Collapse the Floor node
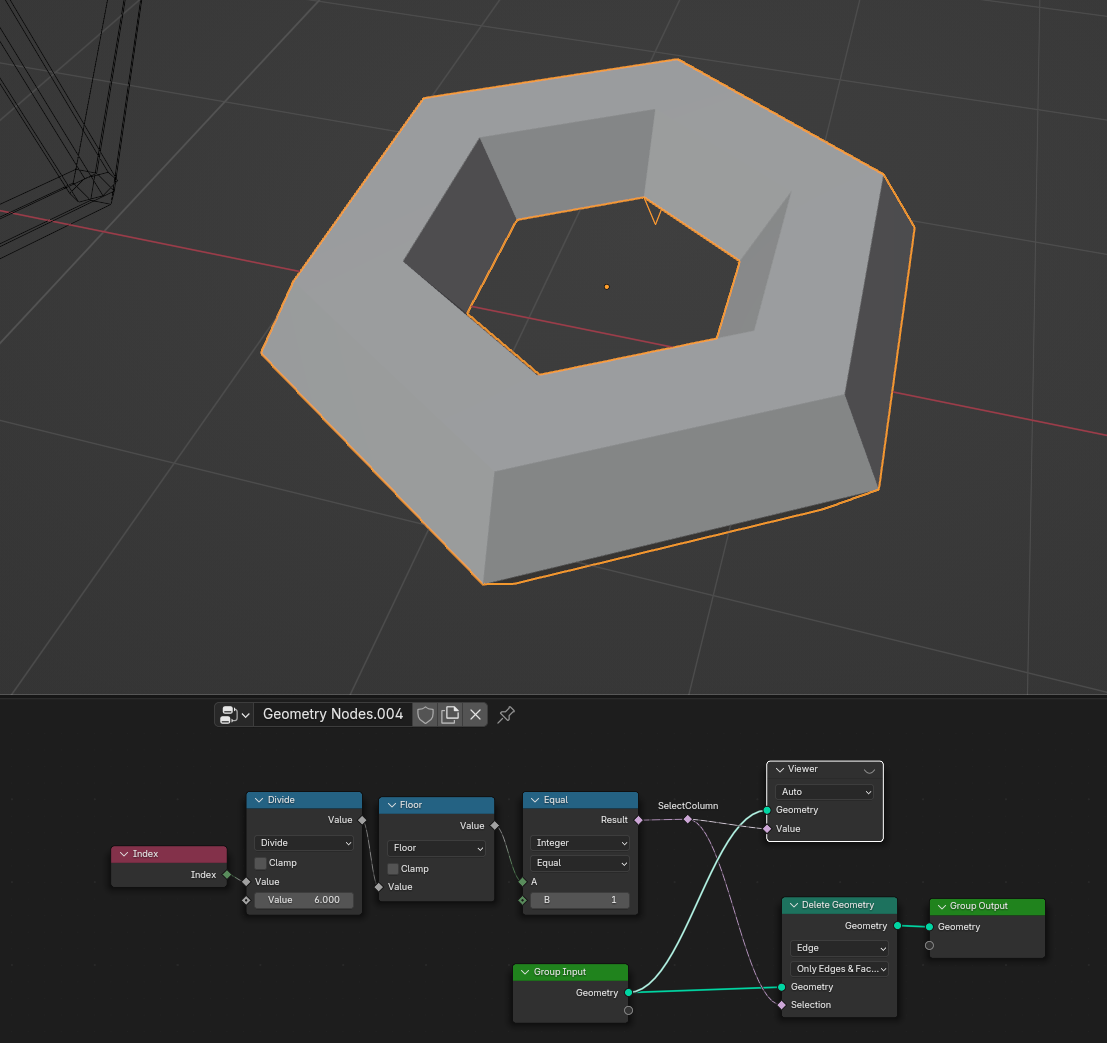This screenshot has height=1043, width=1107. (x=392, y=805)
